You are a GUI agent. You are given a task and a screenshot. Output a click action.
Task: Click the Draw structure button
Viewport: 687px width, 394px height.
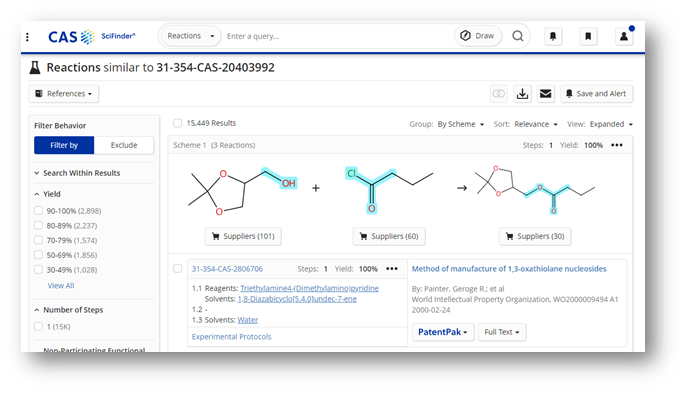tap(478, 36)
